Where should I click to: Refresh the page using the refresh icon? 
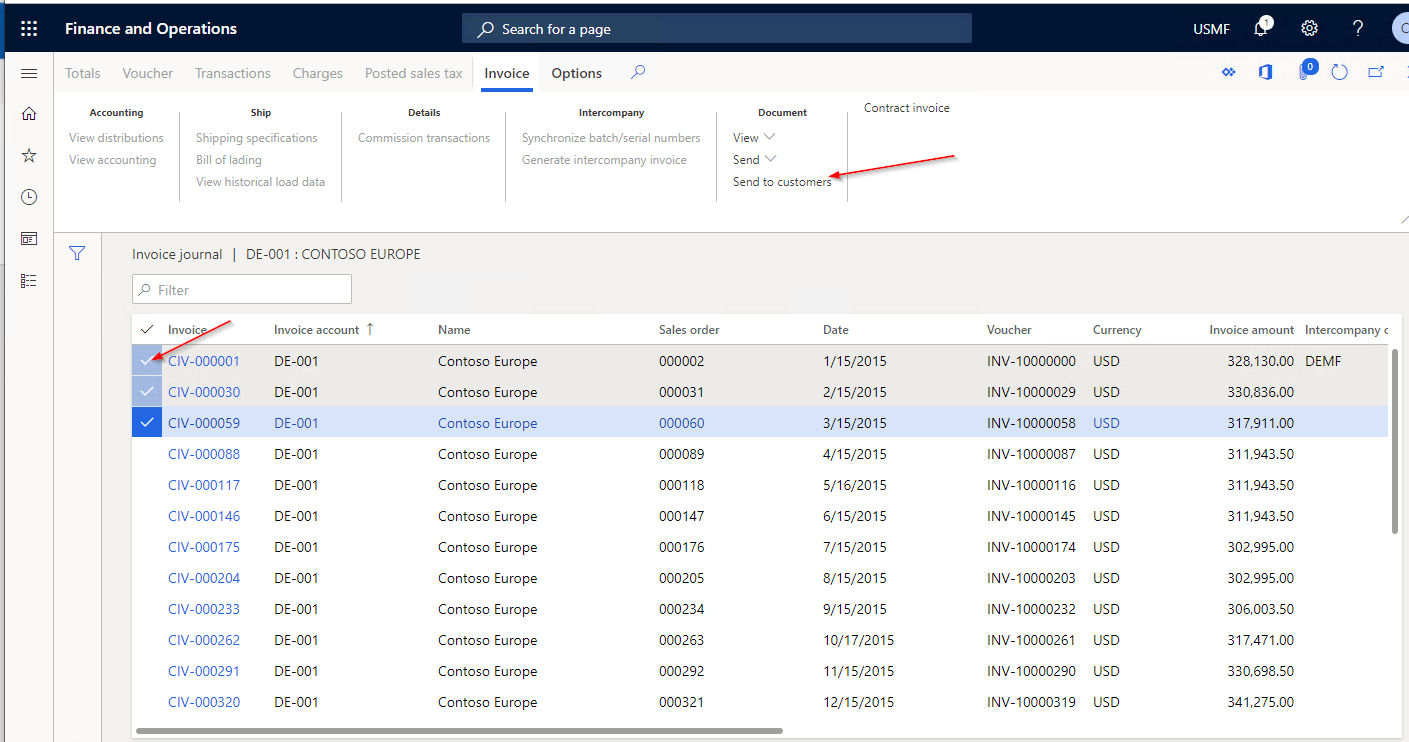point(1339,72)
